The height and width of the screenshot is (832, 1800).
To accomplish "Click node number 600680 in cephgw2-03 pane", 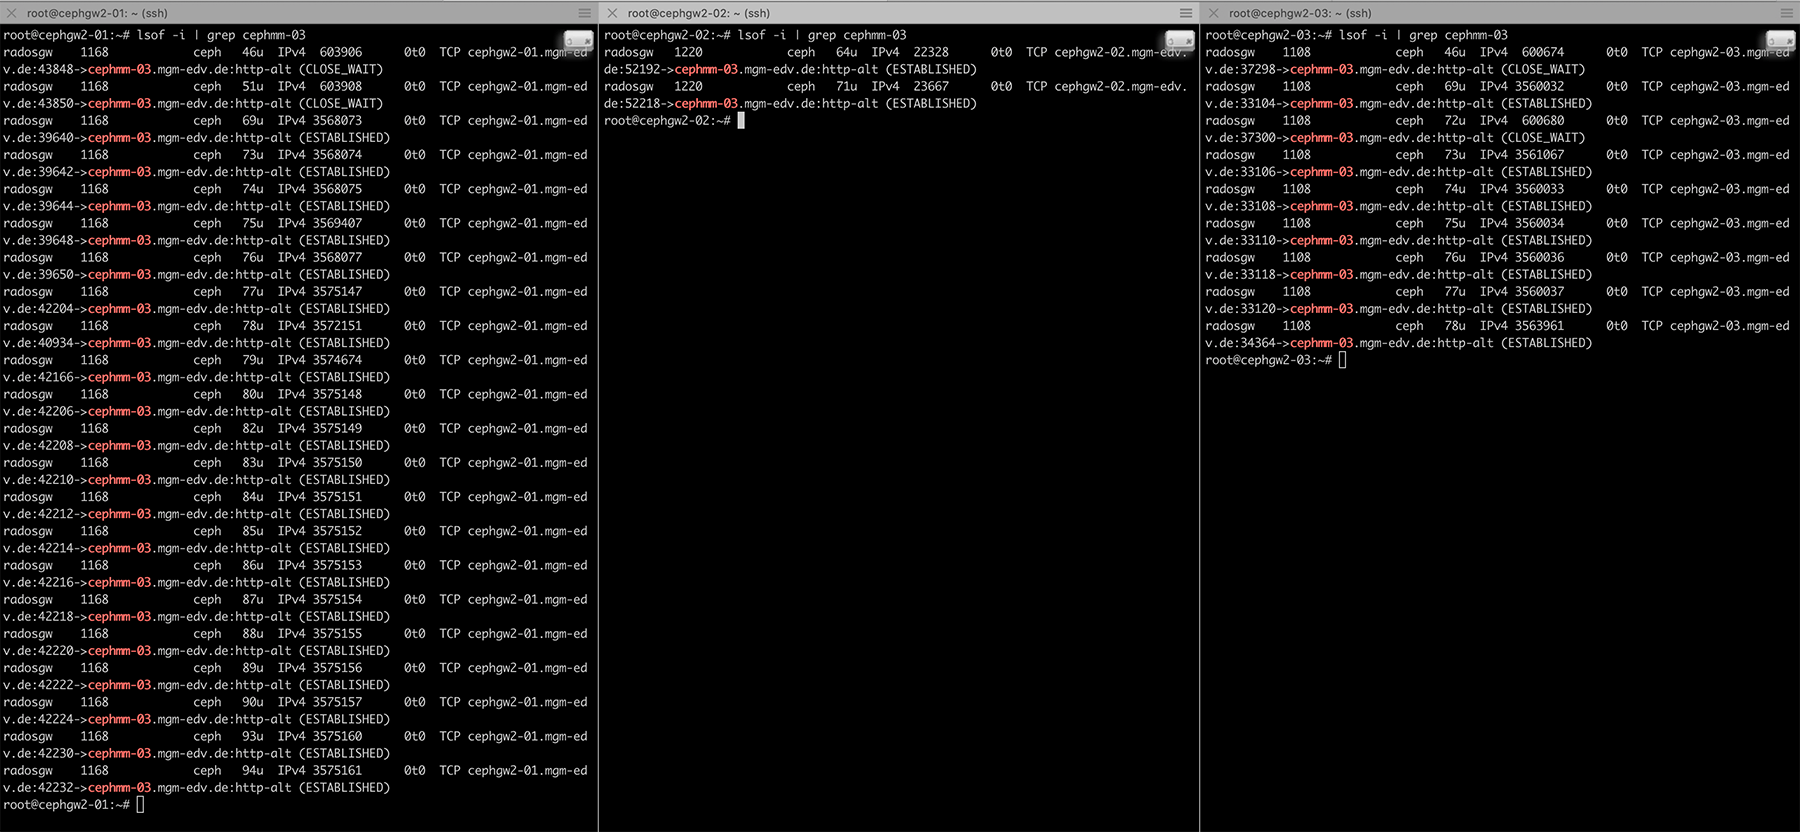I will (x=1543, y=121).
